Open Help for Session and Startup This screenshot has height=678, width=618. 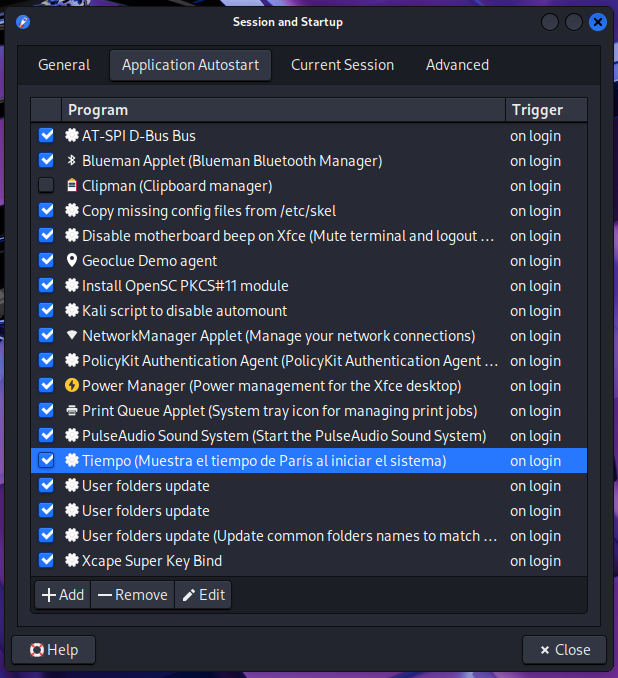tap(53, 650)
